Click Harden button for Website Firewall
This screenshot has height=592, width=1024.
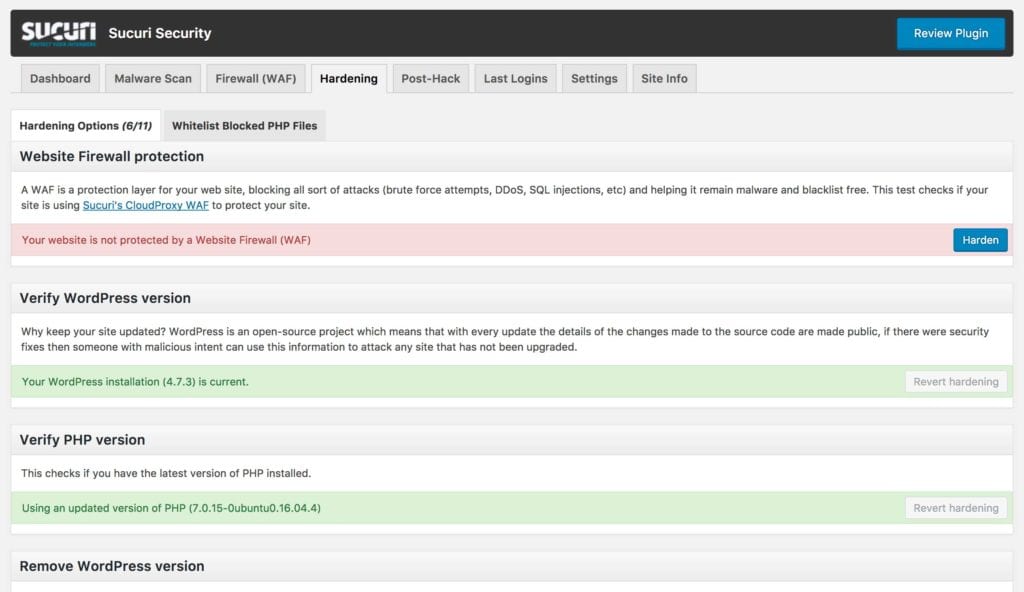click(x=980, y=240)
